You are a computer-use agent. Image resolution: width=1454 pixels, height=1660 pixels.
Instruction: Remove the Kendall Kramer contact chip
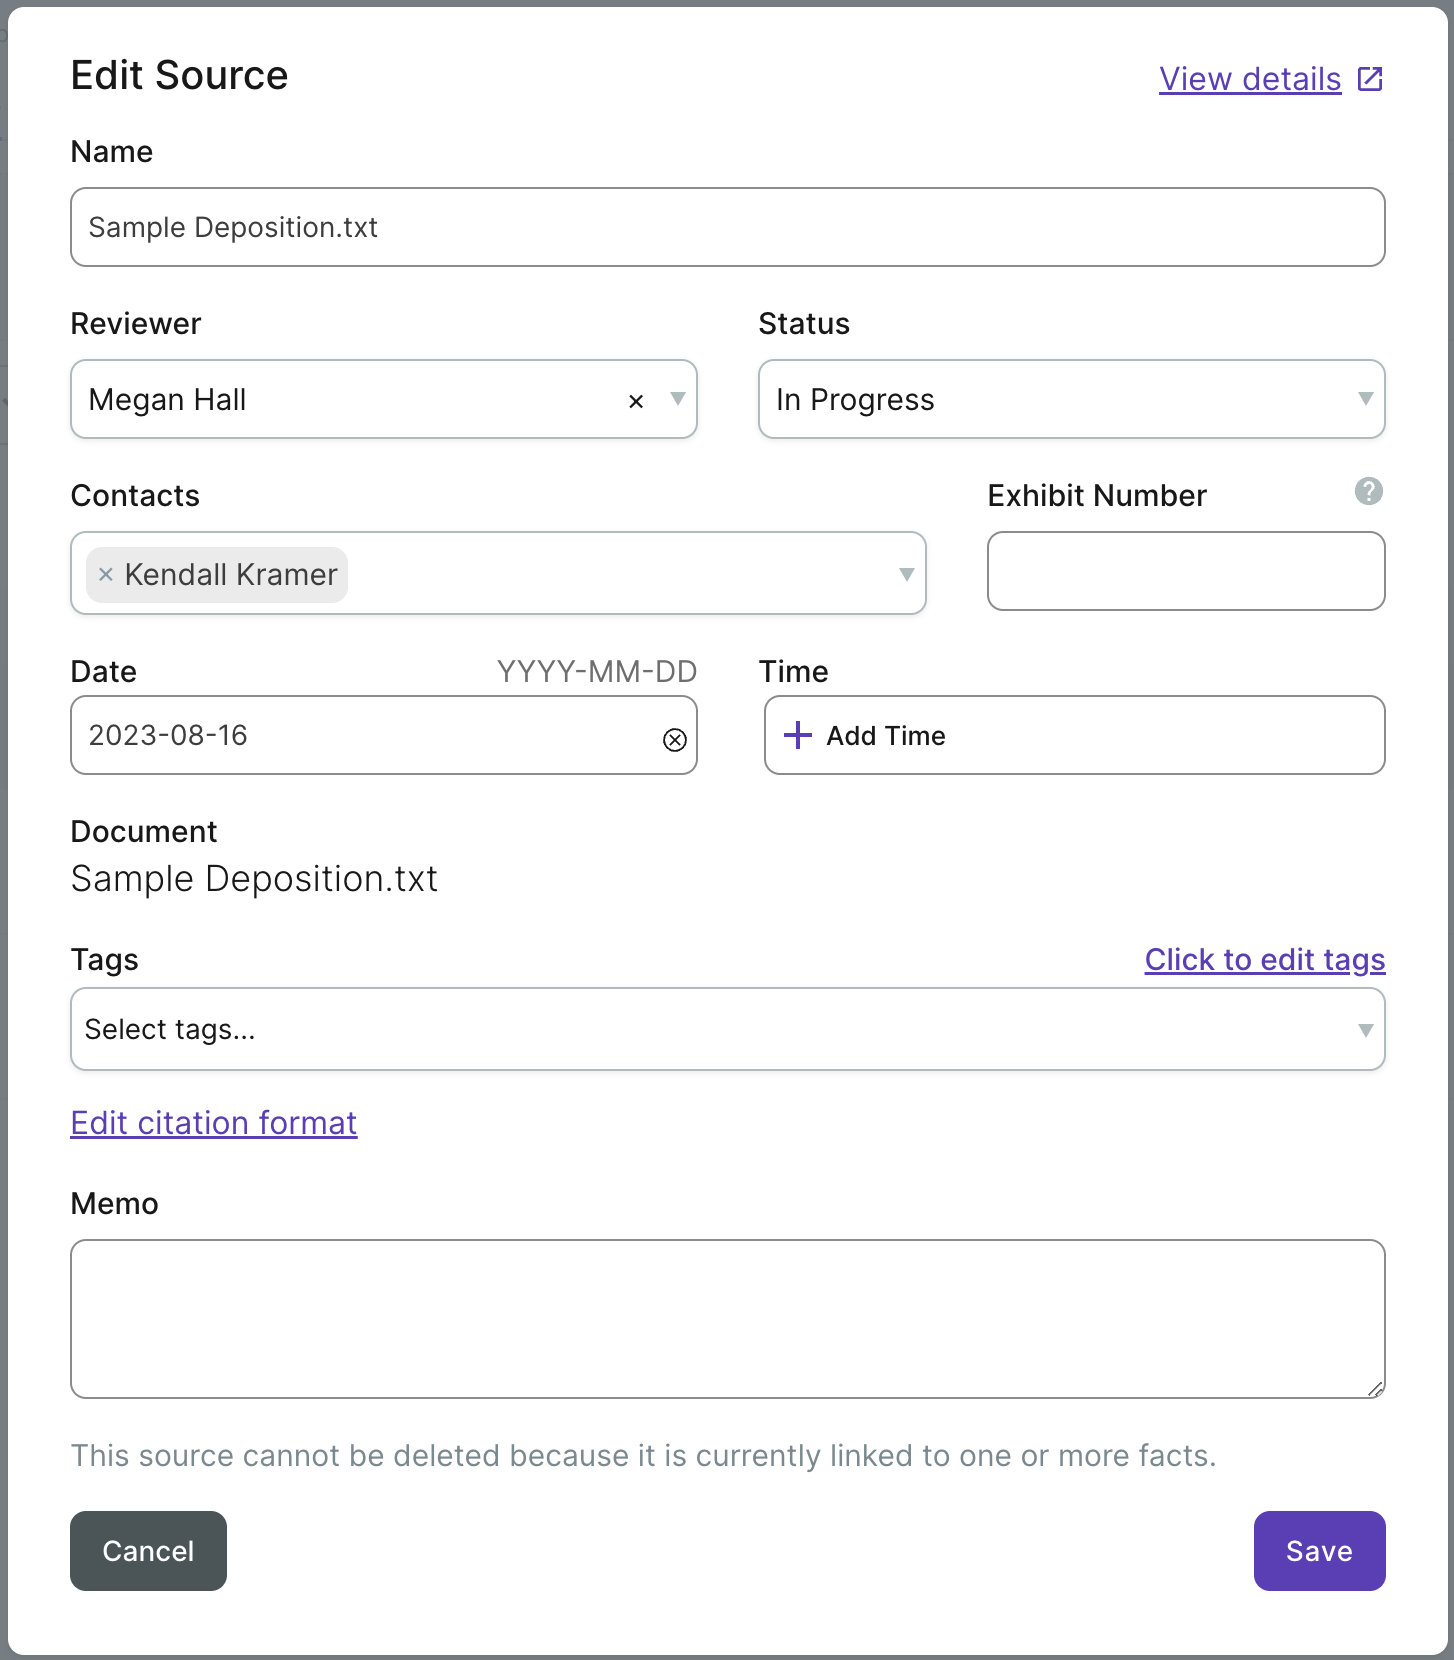106,575
